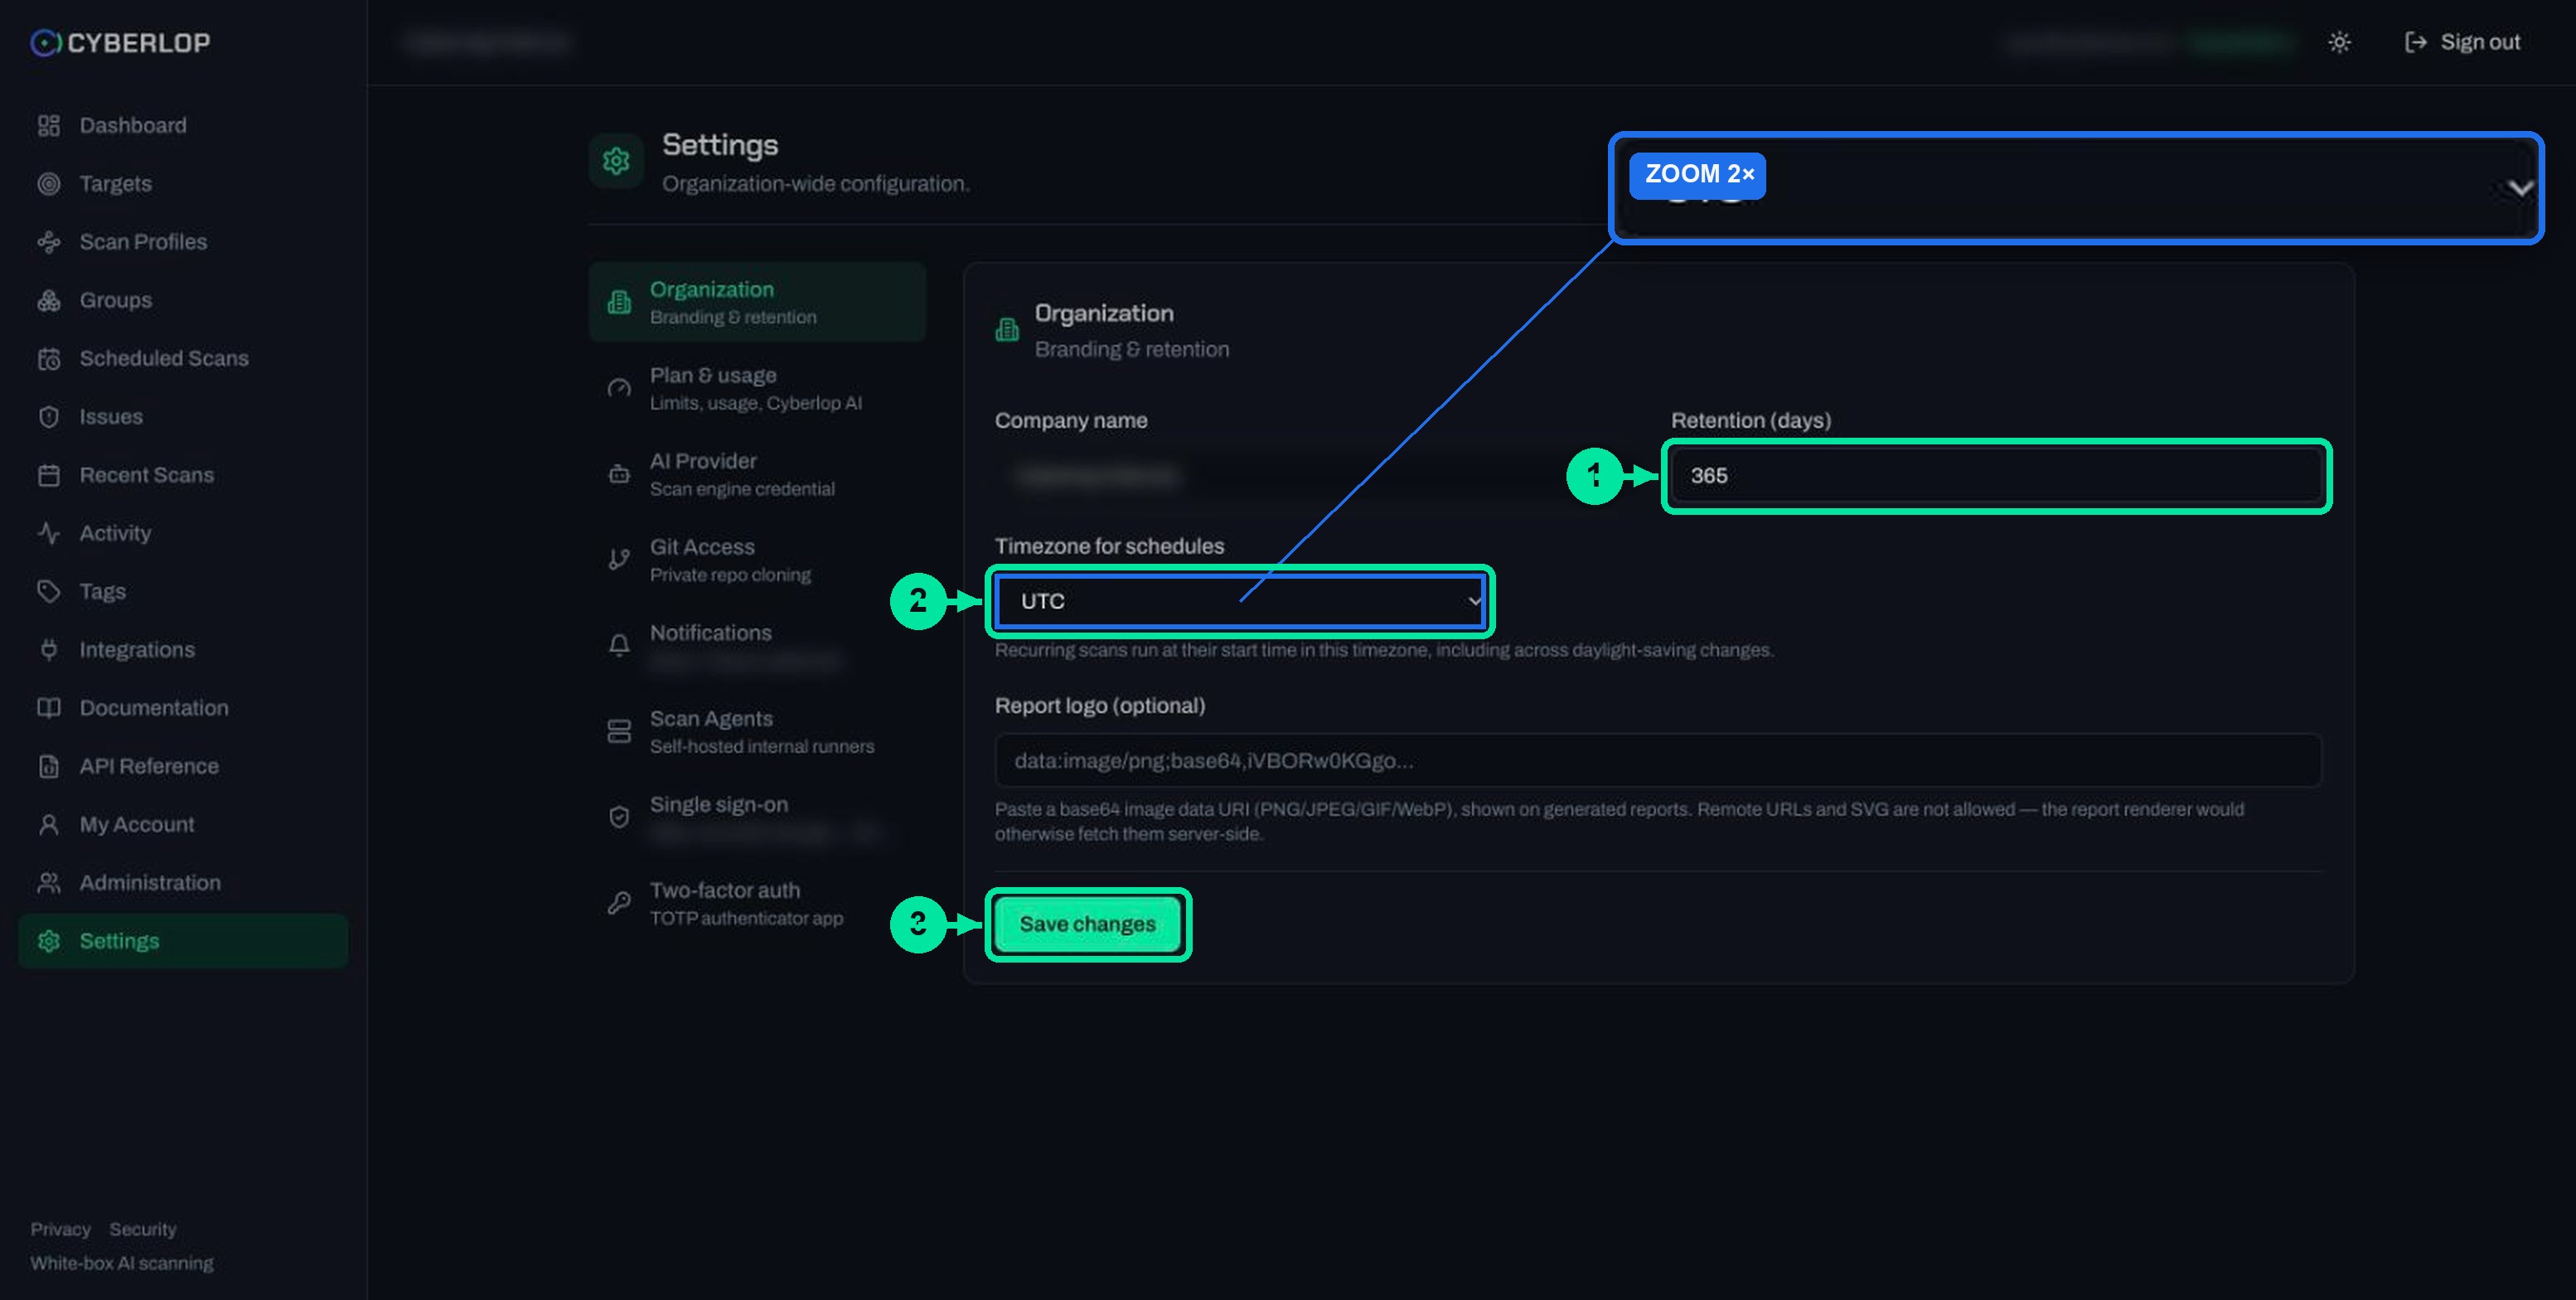
Task: Open the Timezone for schedules dropdown
Action: [x=1240, y=601]
